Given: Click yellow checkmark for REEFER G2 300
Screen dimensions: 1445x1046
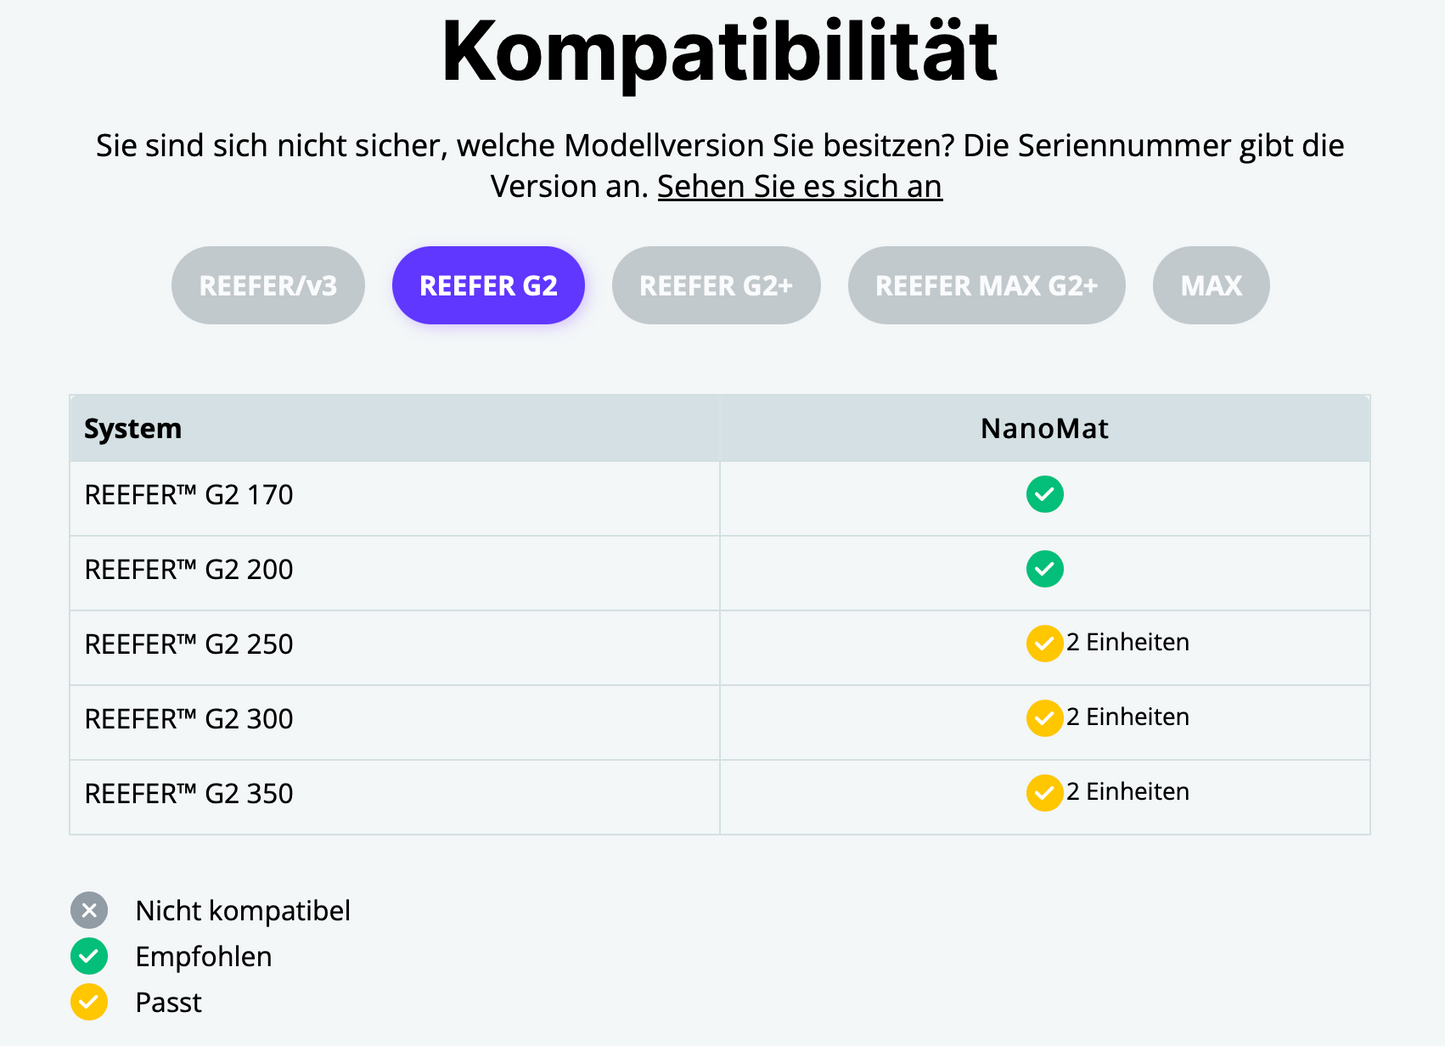Looking at the screenshot, I should [1044, 718].
